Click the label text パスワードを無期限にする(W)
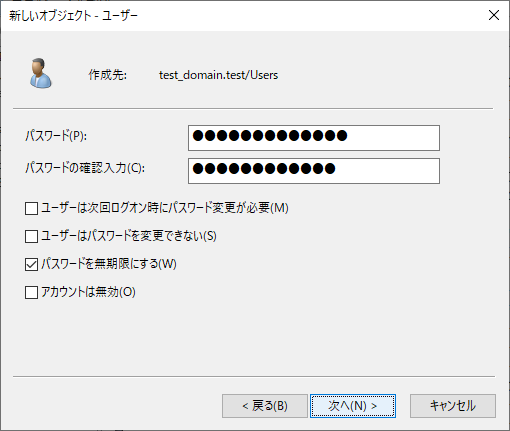 click(x=109, y=264)
